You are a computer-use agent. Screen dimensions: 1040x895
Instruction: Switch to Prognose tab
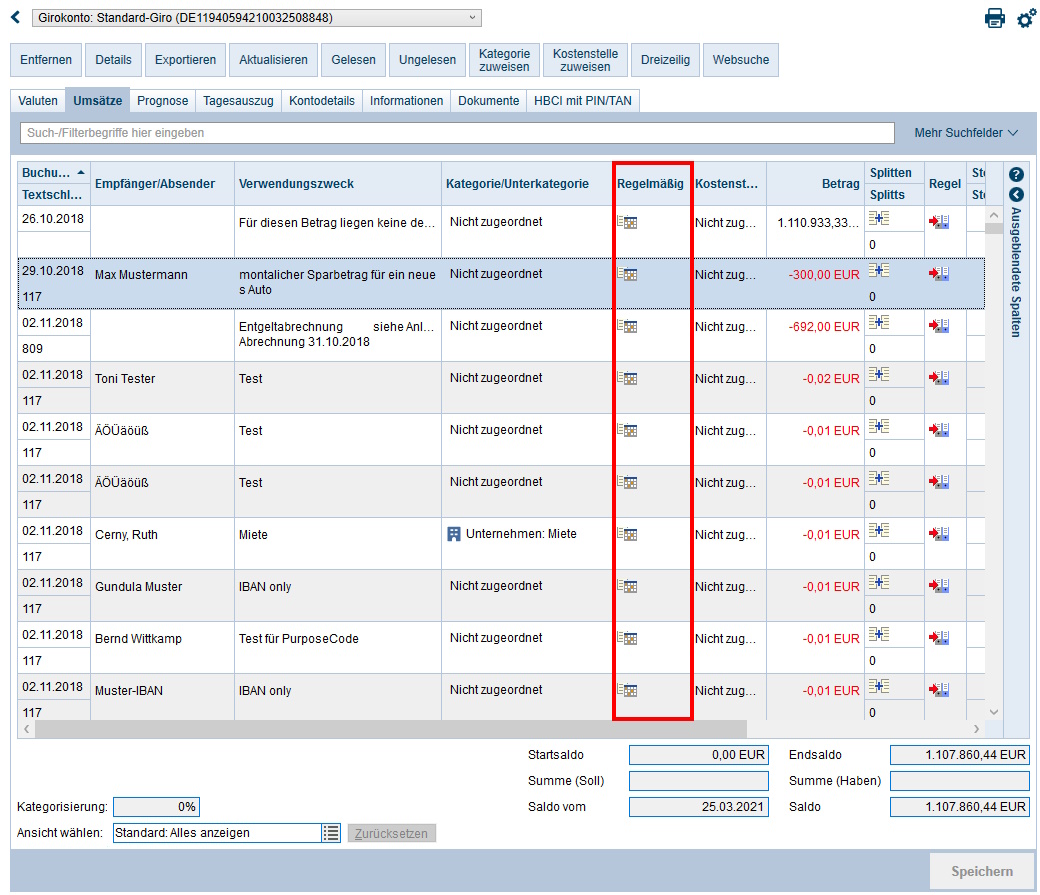coord(162,101)
